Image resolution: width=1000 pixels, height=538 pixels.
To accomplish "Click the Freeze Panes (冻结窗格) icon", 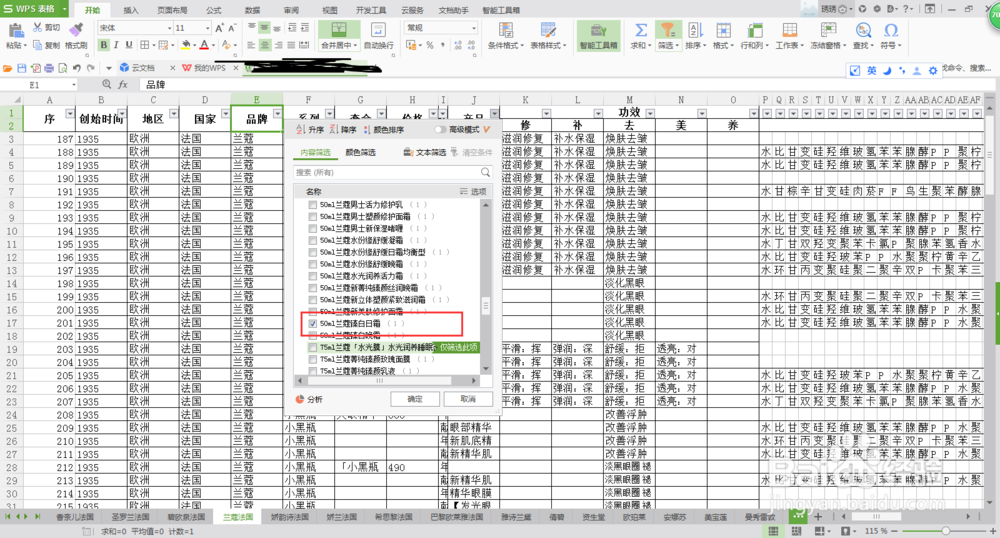I will pyautogui.click(x=828, y=30).
